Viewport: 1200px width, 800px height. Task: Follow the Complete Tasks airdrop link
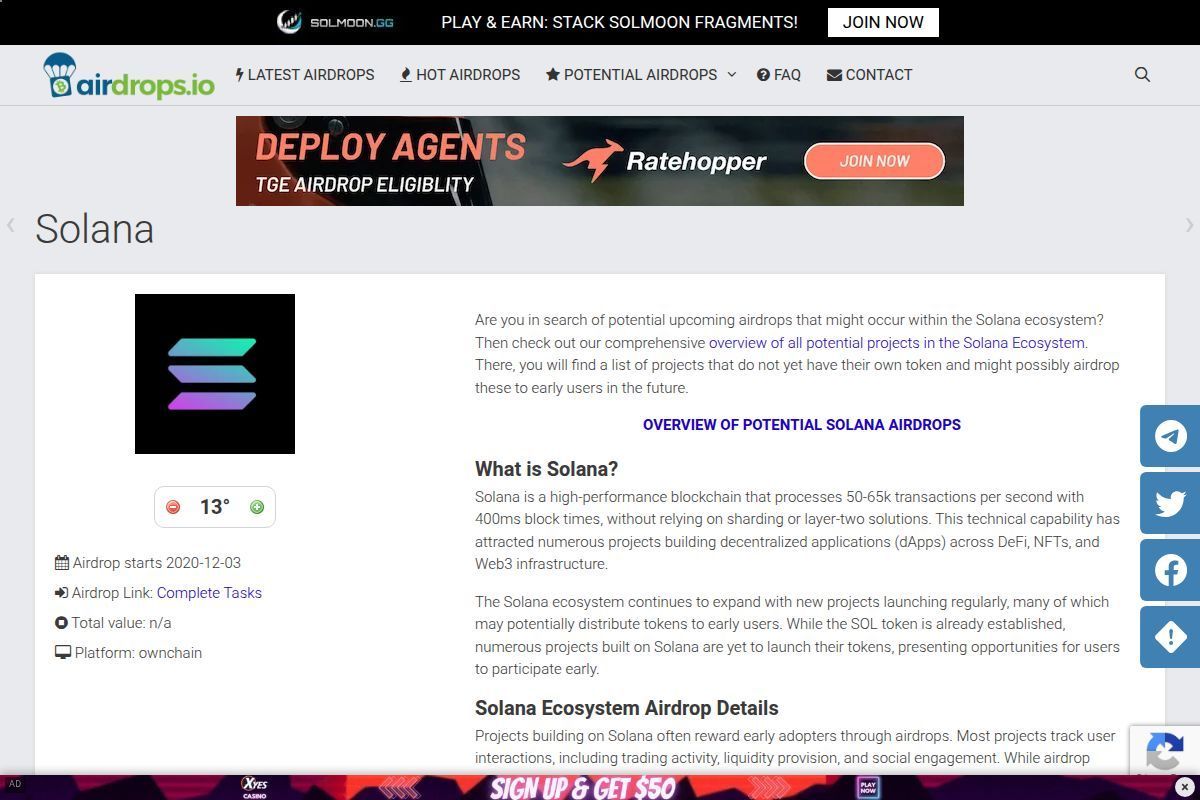tap(209, 592)
